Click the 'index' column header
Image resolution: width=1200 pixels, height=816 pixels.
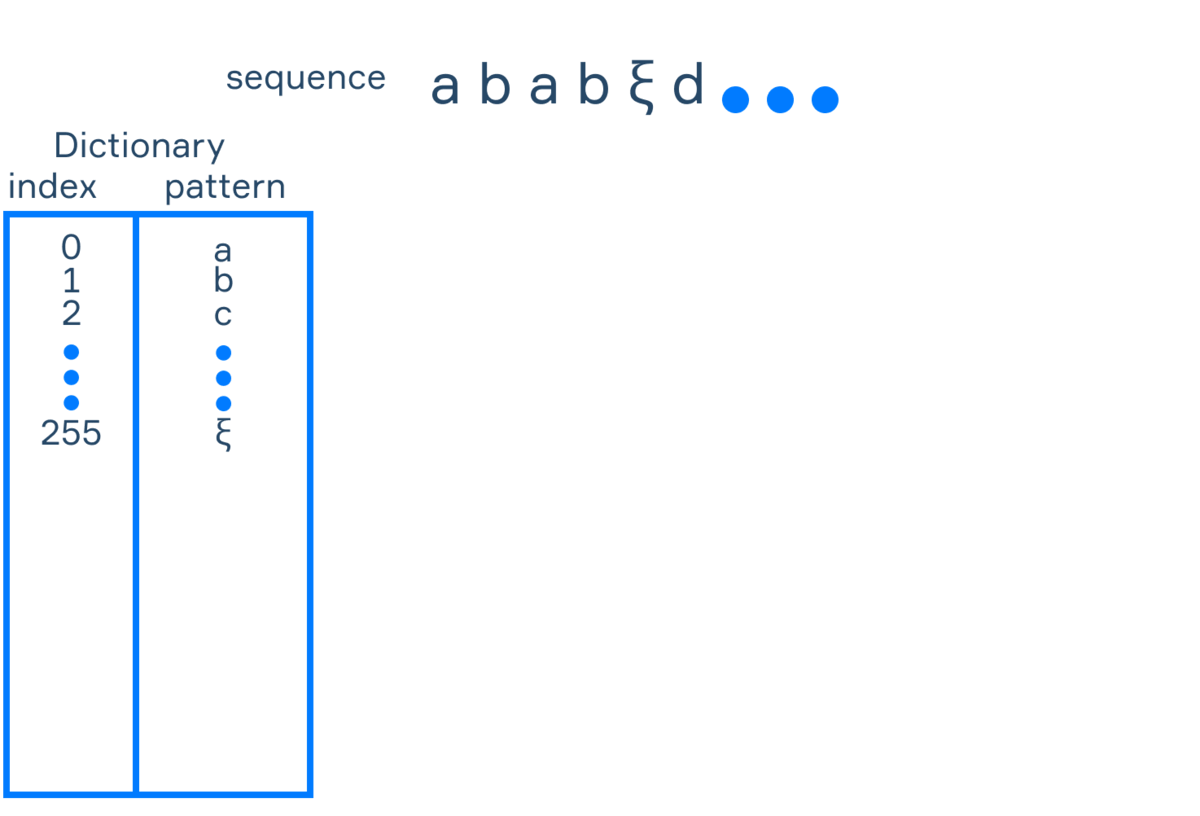click(x=52, y=187)
